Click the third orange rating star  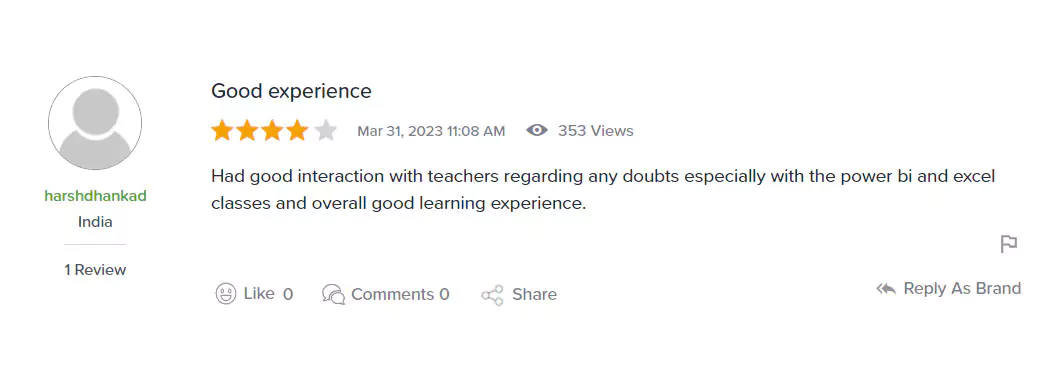coord(272,130)
